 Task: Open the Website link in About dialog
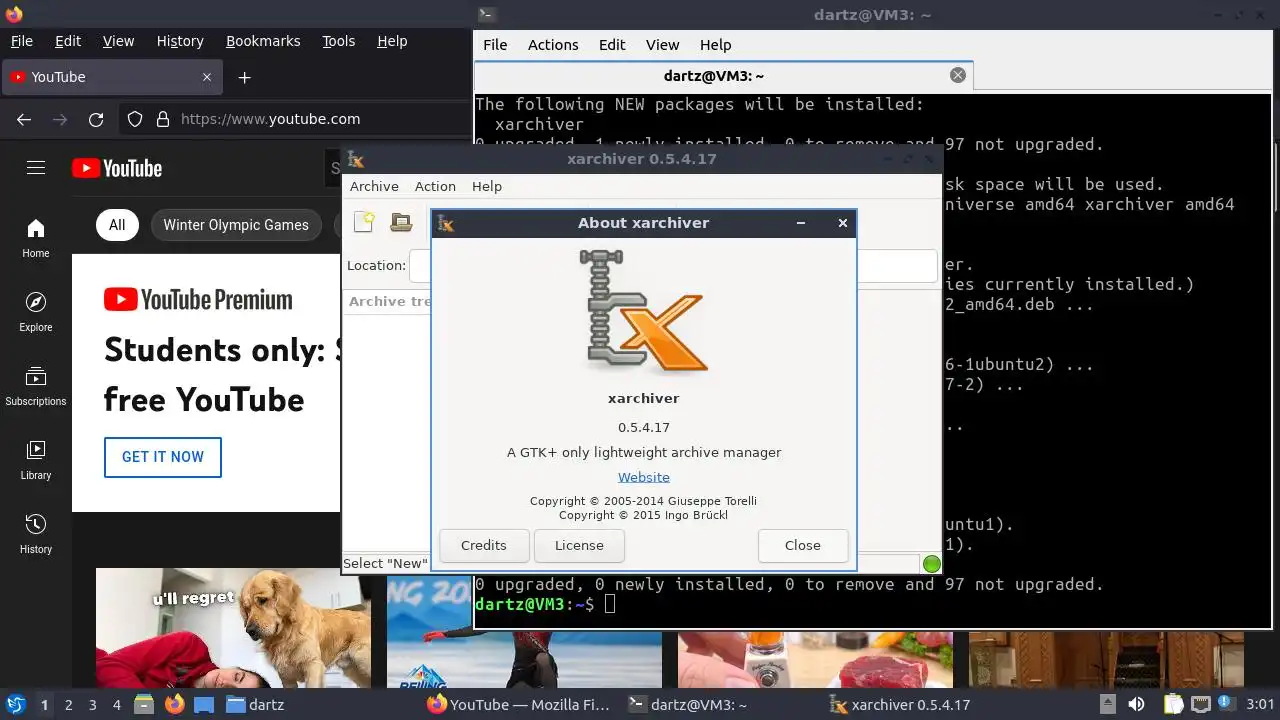pos(644,477)
